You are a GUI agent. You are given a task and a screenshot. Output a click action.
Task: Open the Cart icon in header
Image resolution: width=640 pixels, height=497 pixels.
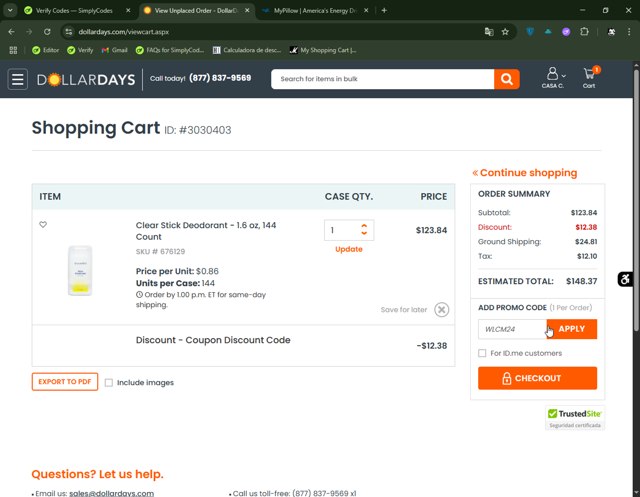pyautogui.click(x=589, y=78)
